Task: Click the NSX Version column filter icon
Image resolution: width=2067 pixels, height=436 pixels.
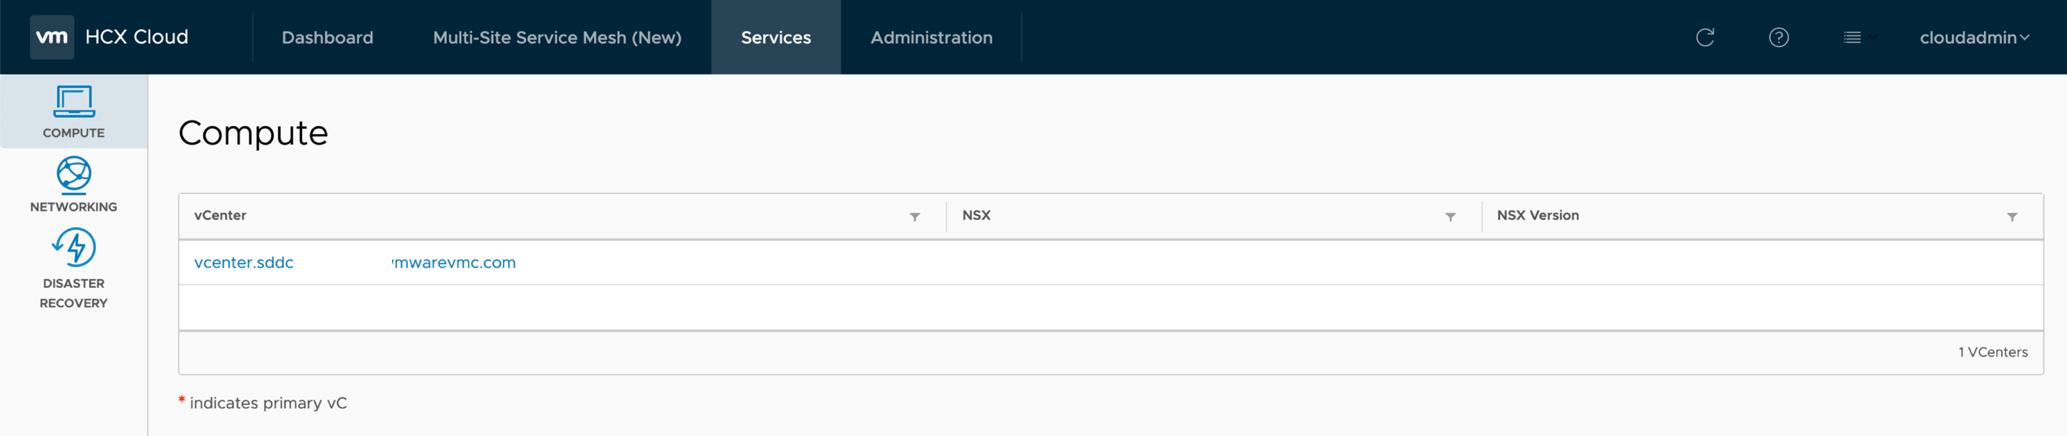Action: tap(2011, 217)
